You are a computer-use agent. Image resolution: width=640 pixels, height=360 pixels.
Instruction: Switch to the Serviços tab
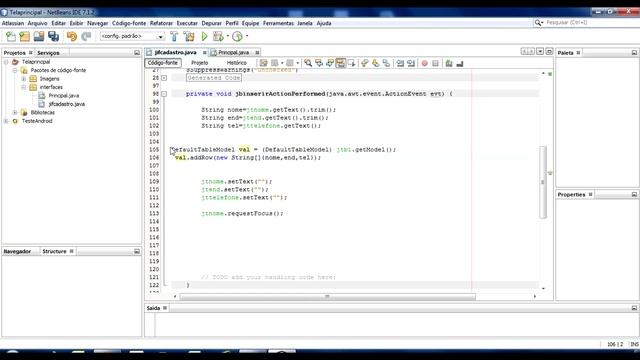pos(48,53)
